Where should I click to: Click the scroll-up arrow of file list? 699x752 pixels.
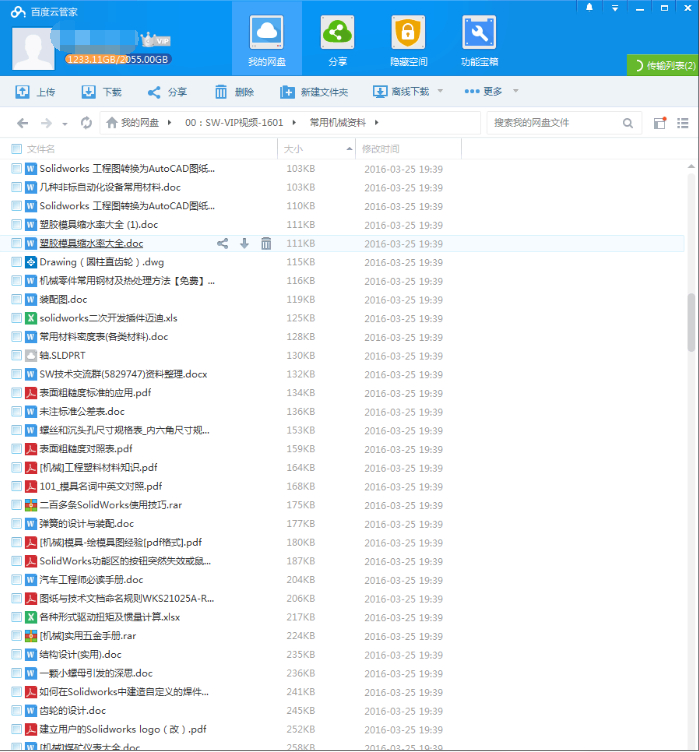(691, 166)
